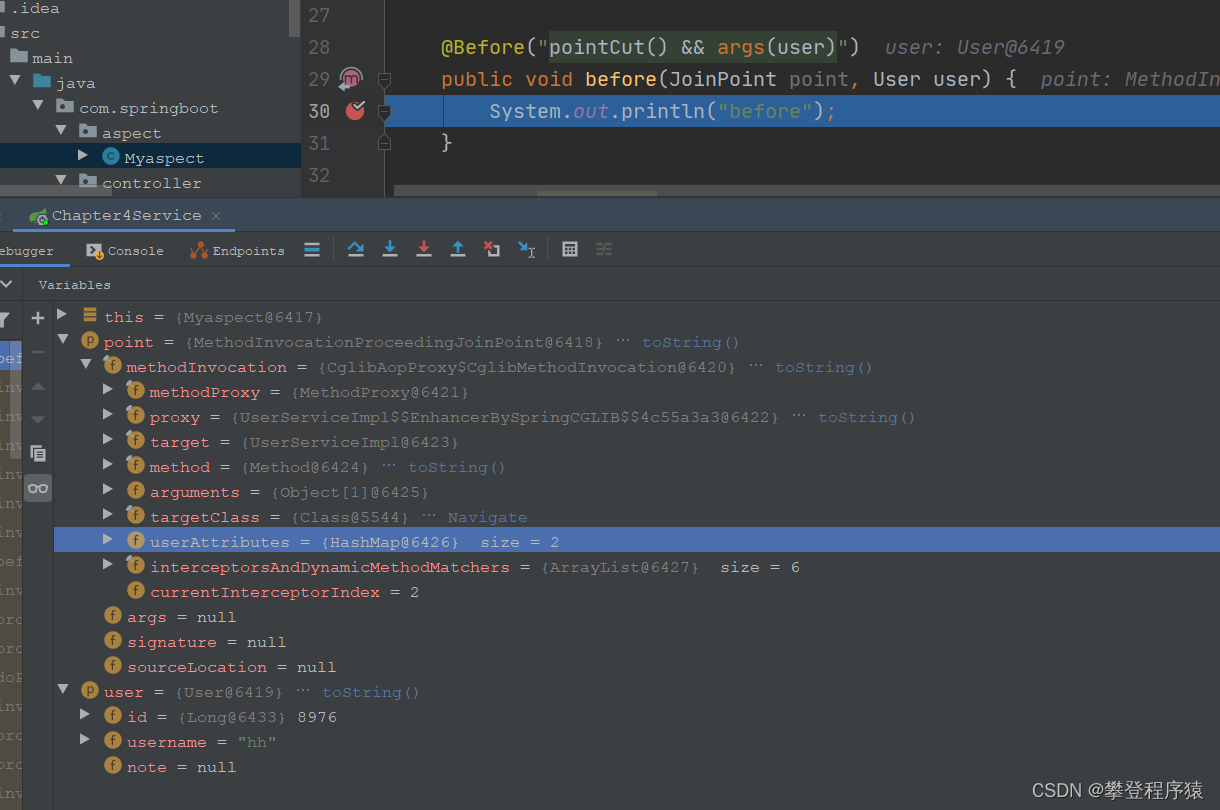Click the frames dropdown chevron
Screen dimensions: 1220x810
6,285
